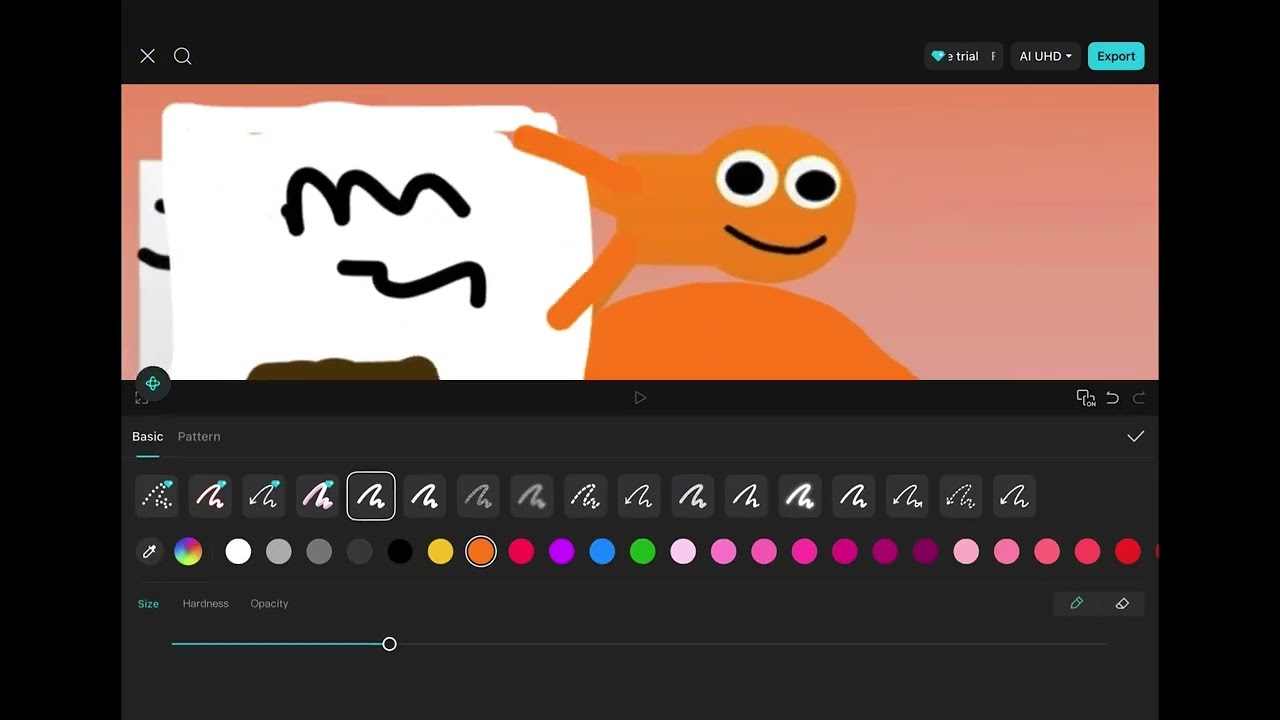
Task: Tap the Export button
Action: (x=1116, y=56)
